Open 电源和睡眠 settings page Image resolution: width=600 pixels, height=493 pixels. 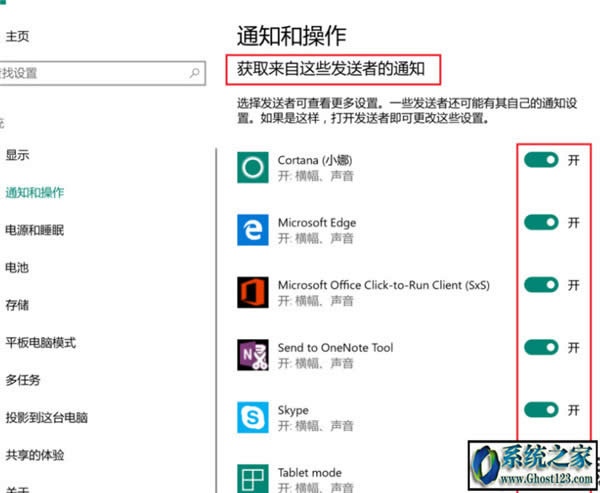point(34,230)
